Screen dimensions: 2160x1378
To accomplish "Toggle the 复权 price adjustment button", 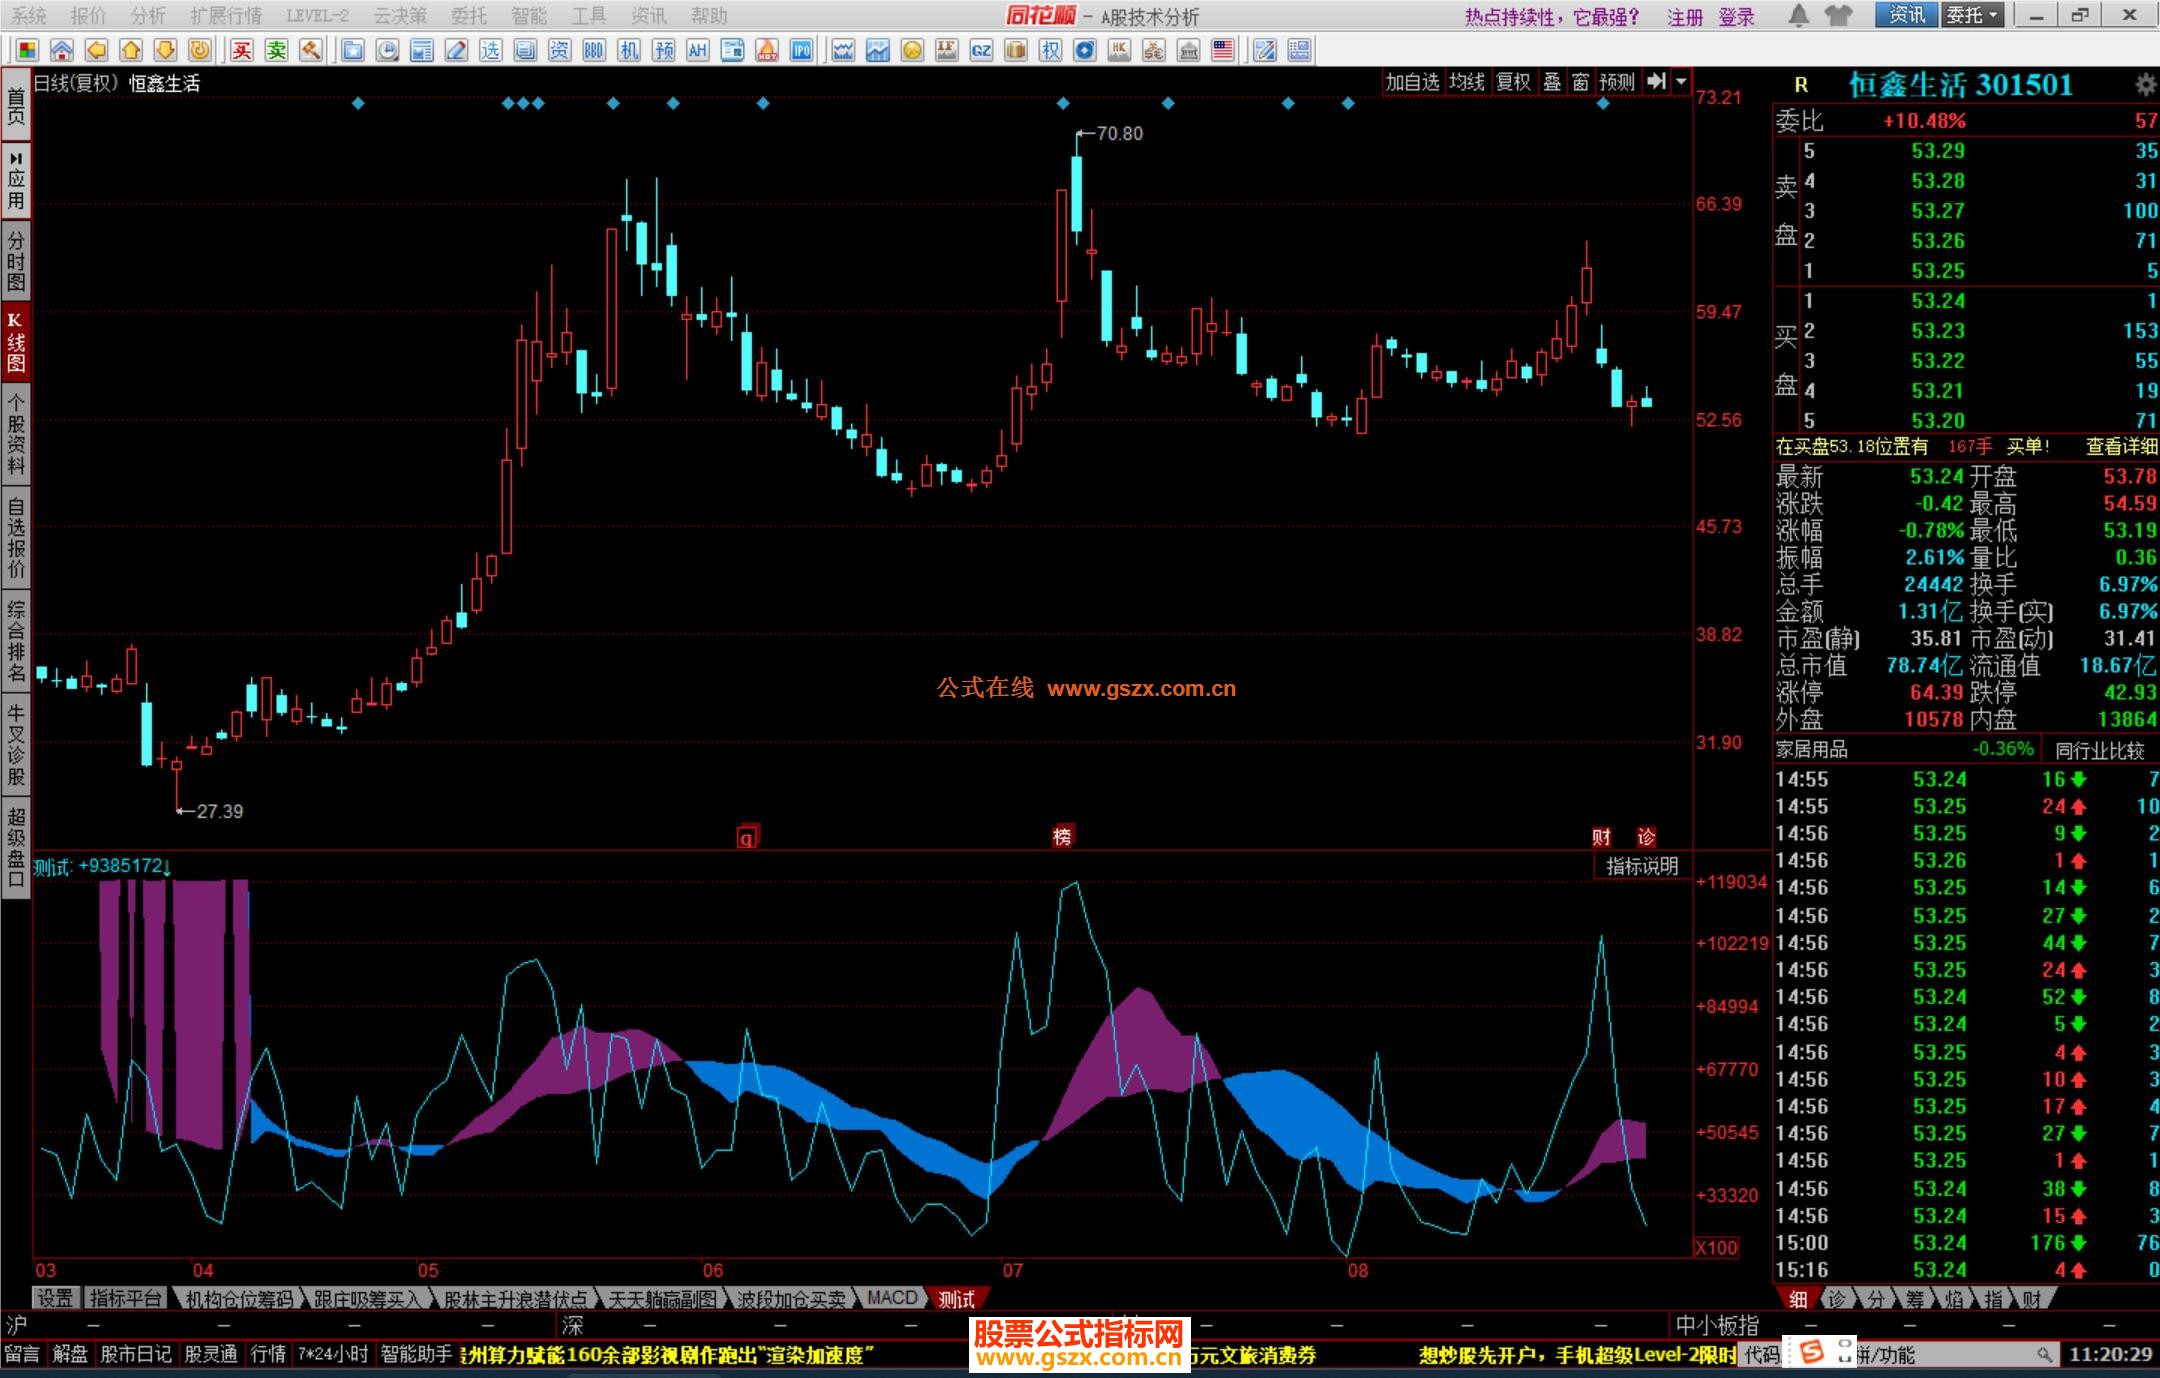I will pyautogui.click(x=1512, y=82).
